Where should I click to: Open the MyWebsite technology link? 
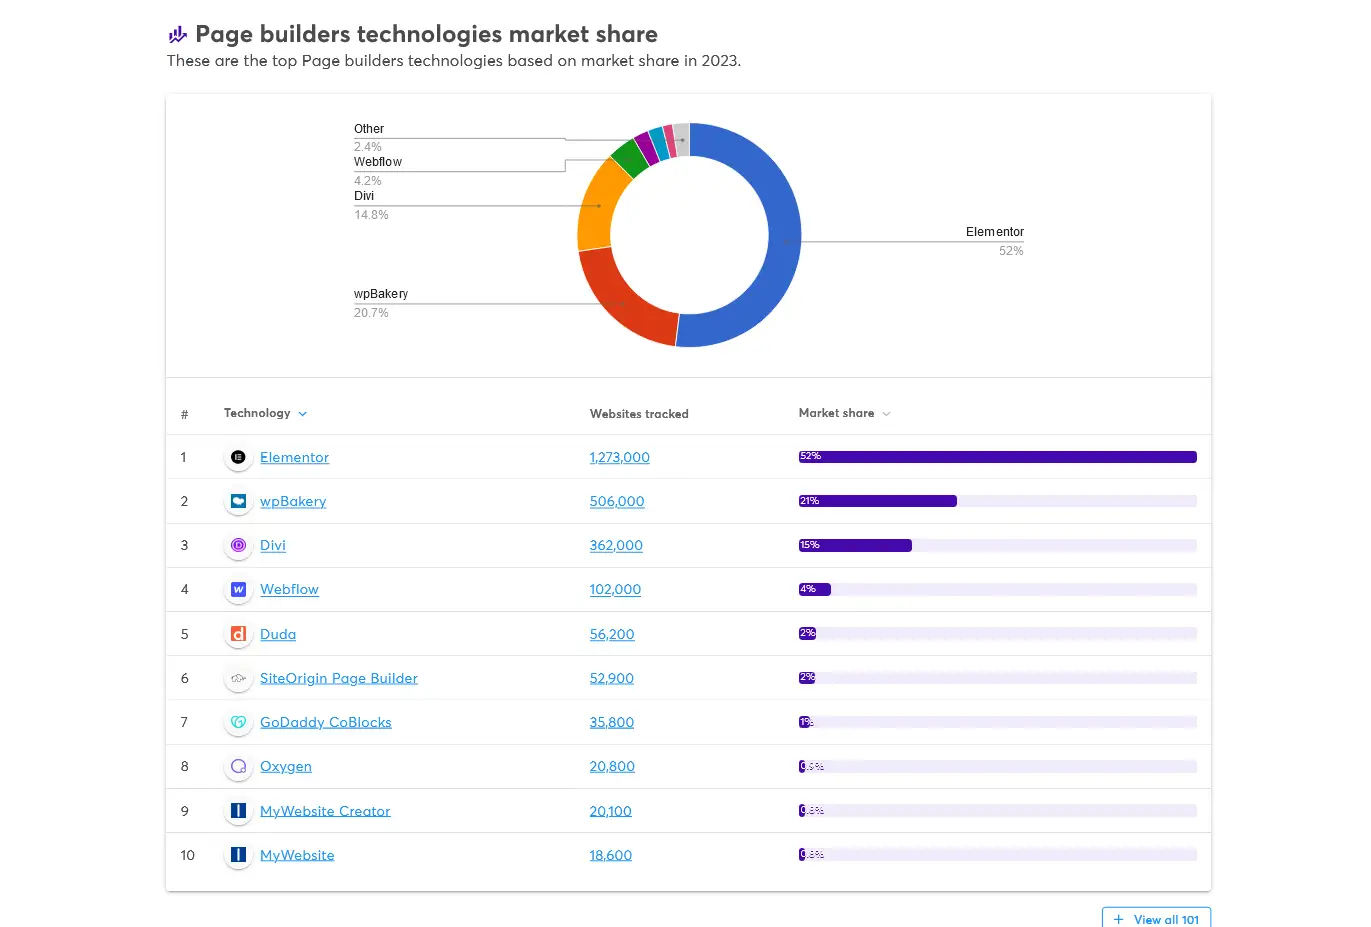coord(297,855)
